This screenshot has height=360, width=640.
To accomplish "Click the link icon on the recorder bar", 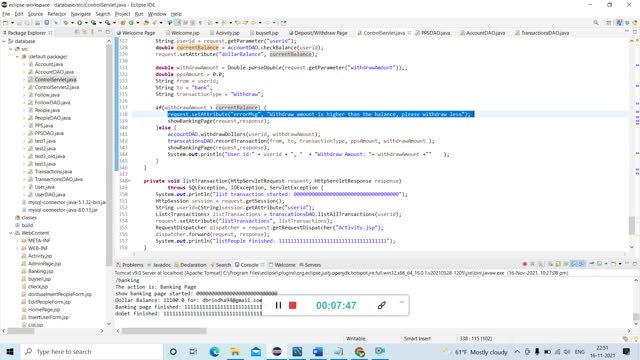I will point(382,305).
